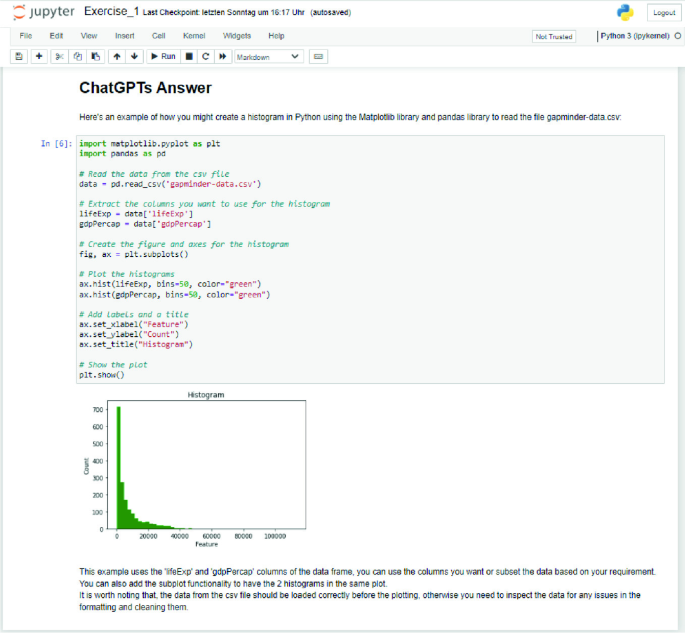Viewport: 685px width, 633px height.
Task: Click the Not Trusted button
Action: [554, 37]
